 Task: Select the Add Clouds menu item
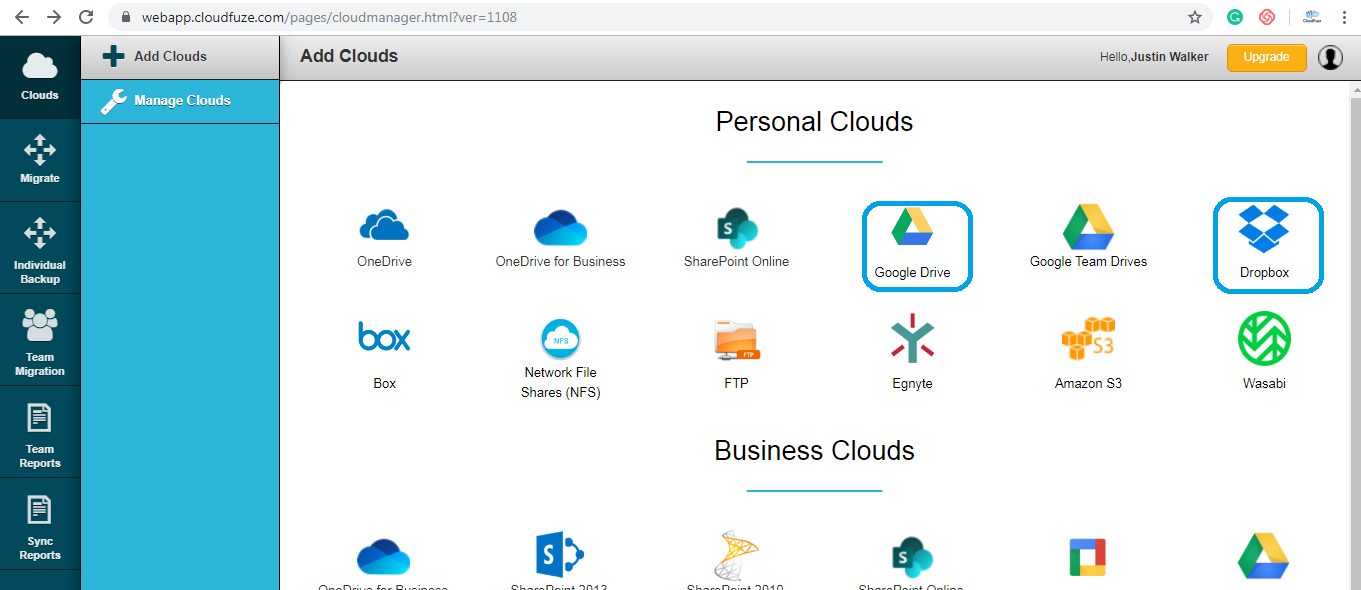(180, 57)
